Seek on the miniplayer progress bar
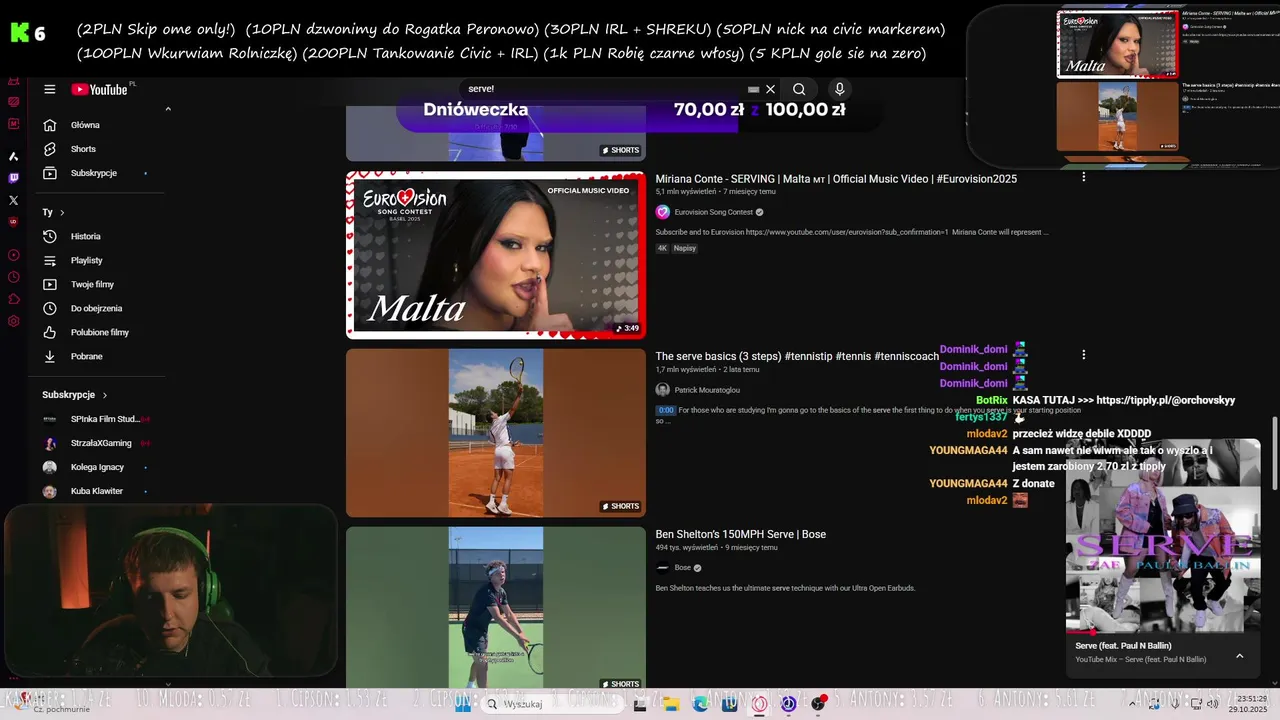The image size is (1280, 720). pos(1163,632)
